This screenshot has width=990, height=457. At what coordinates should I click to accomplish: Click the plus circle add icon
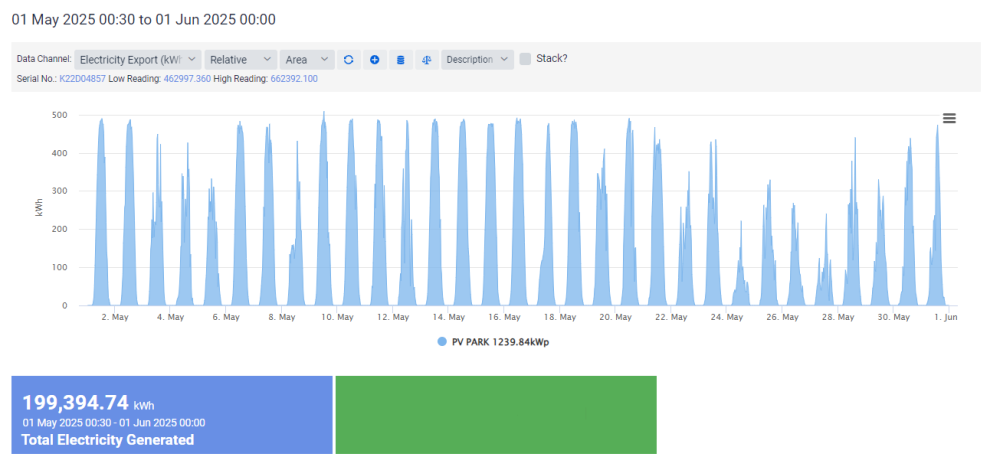[374, 60]
